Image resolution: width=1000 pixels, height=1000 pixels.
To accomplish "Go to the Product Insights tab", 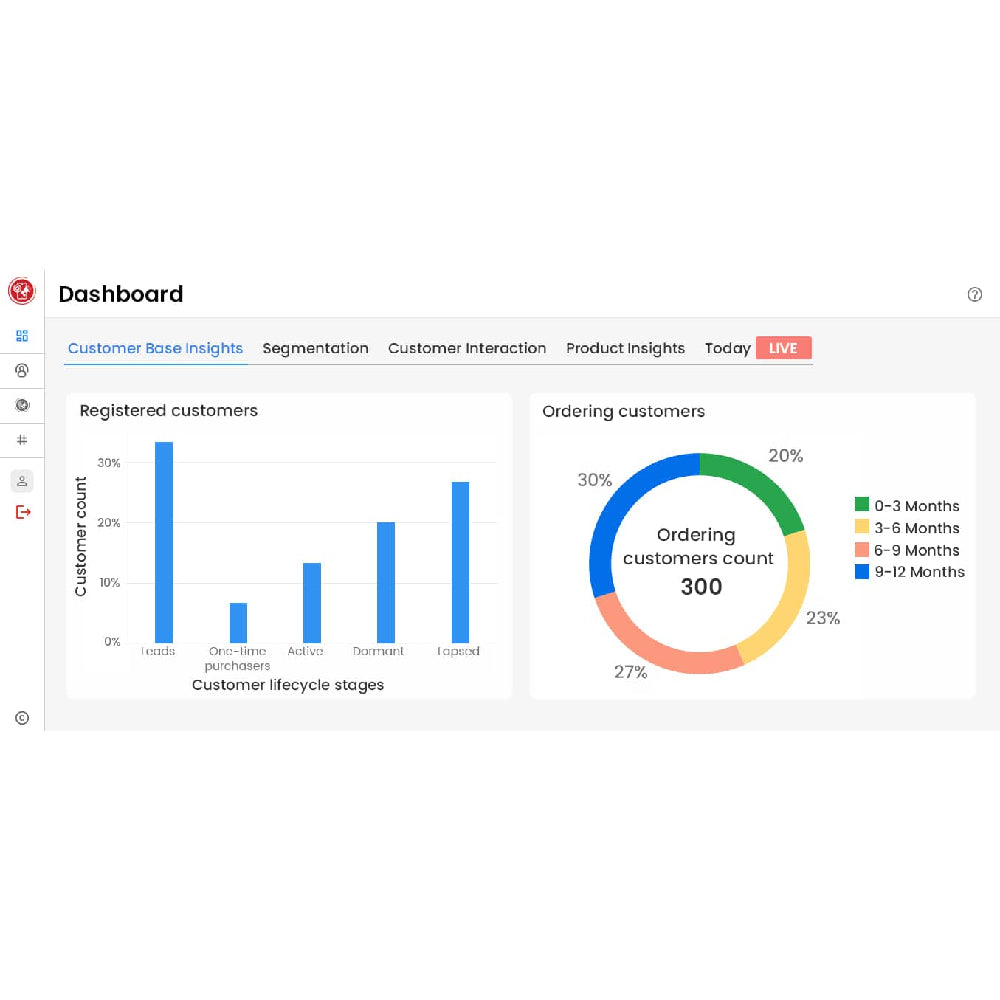I will tap(626, 348).
